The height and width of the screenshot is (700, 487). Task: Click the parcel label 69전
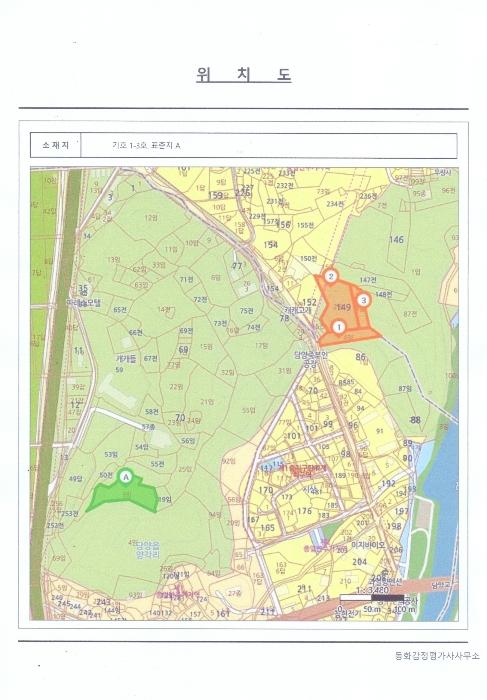point(186,331)
